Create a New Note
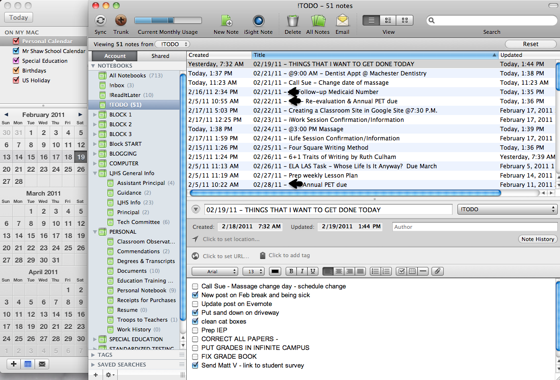Screen dimensions: 560x380 (x=226, y=21)
